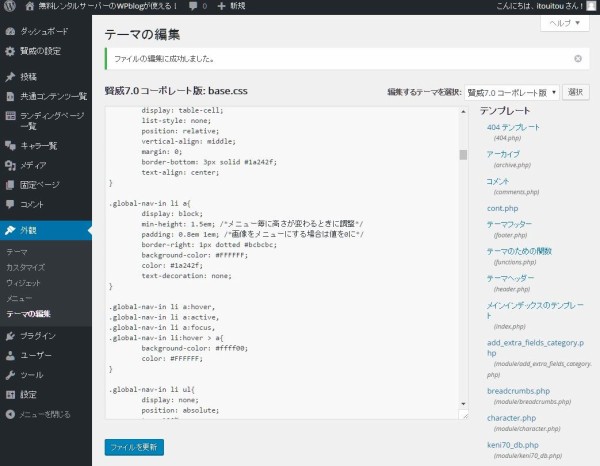
Task: Open ウィジェット submenu item
Action: pos(23,283)
